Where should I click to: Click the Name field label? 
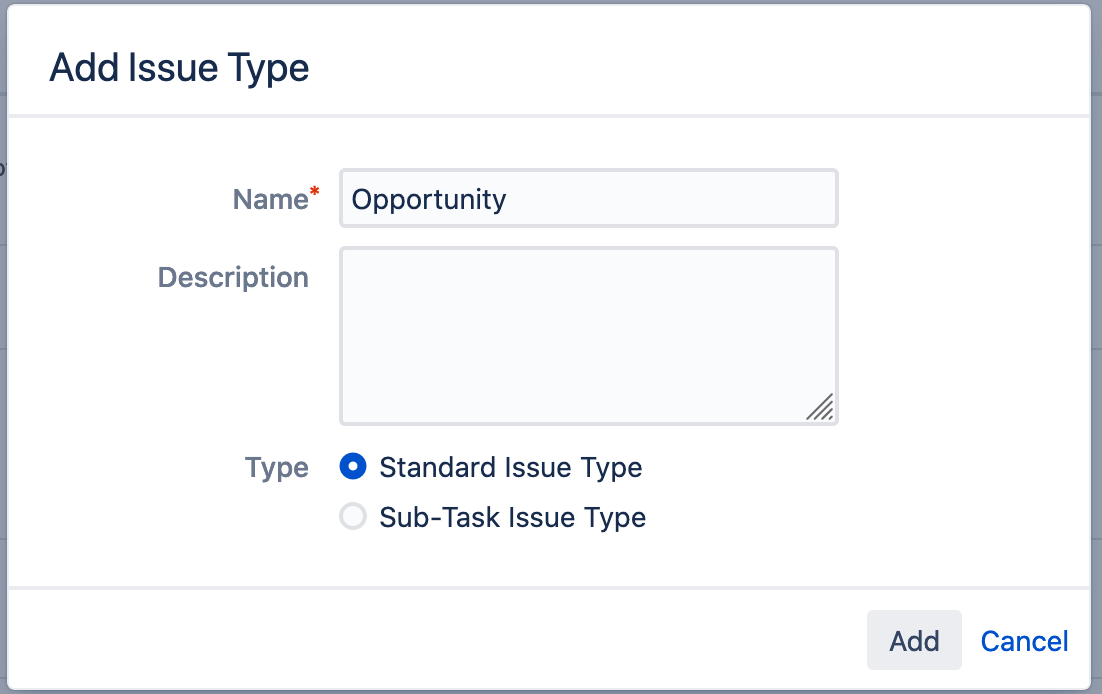tap(268, 199)
